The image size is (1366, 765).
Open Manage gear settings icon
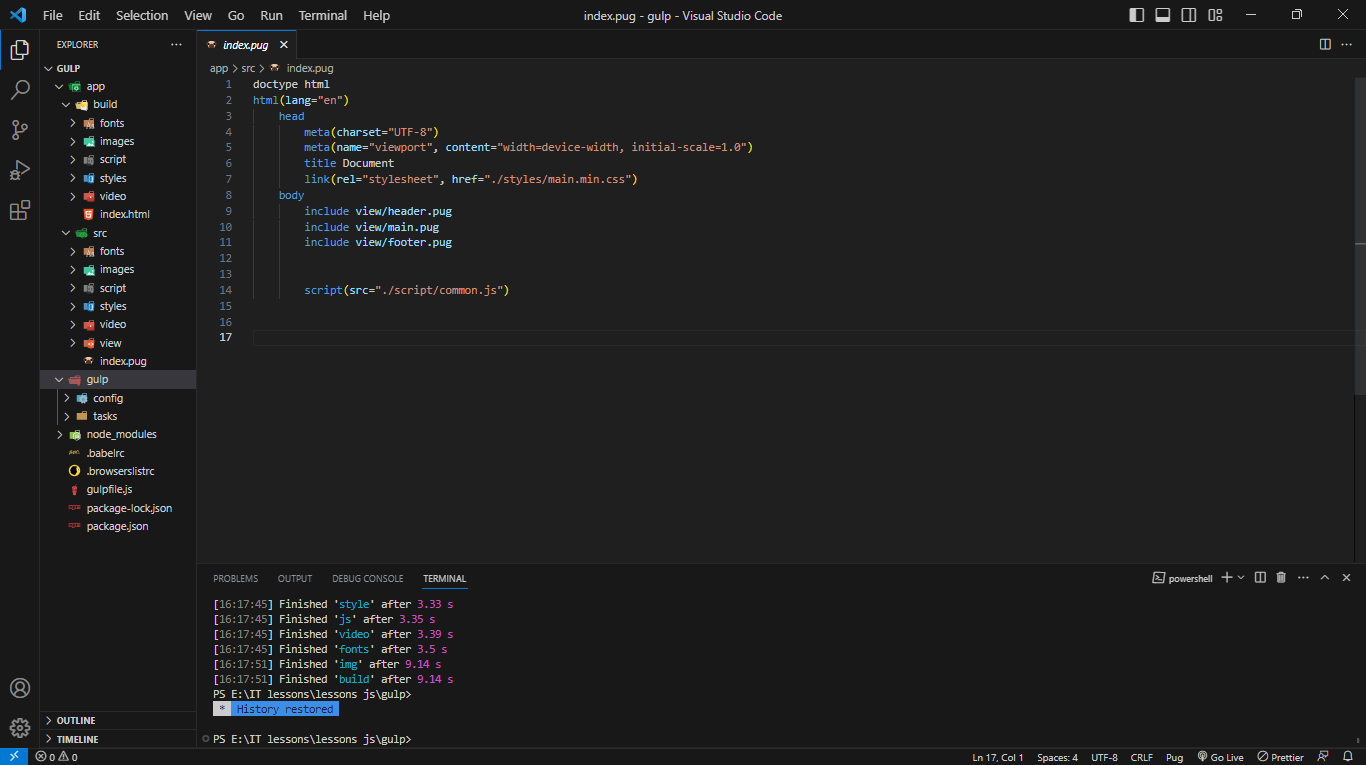tap(20, 727)
